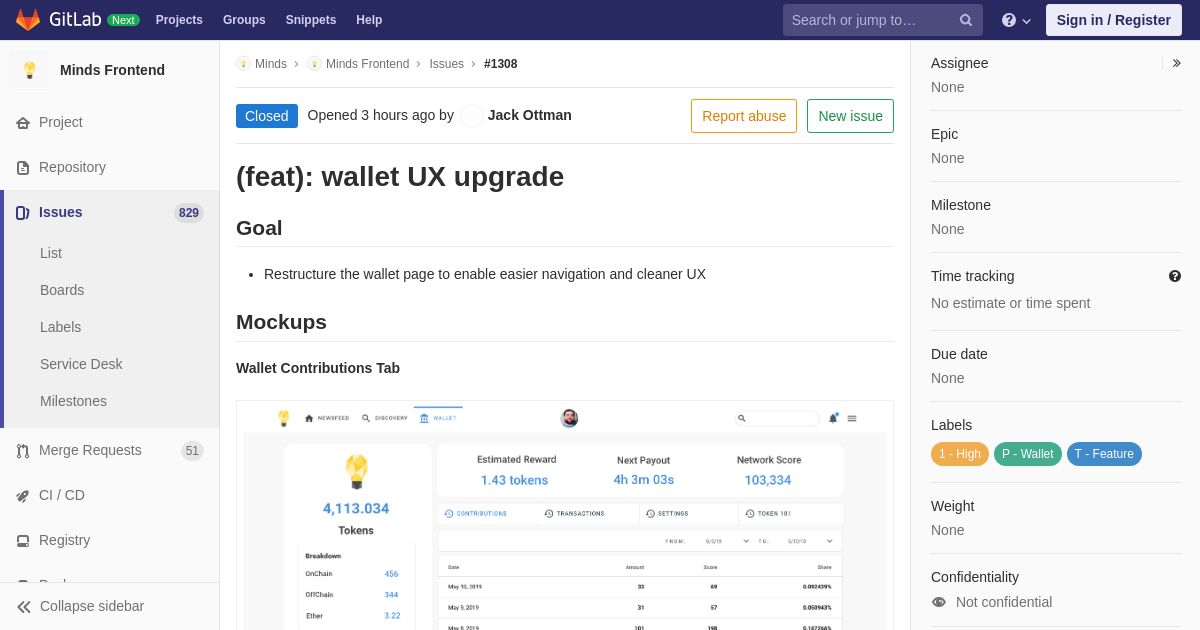Click the Minds breadcrumb avatar icon

click(x=243, y=64)
